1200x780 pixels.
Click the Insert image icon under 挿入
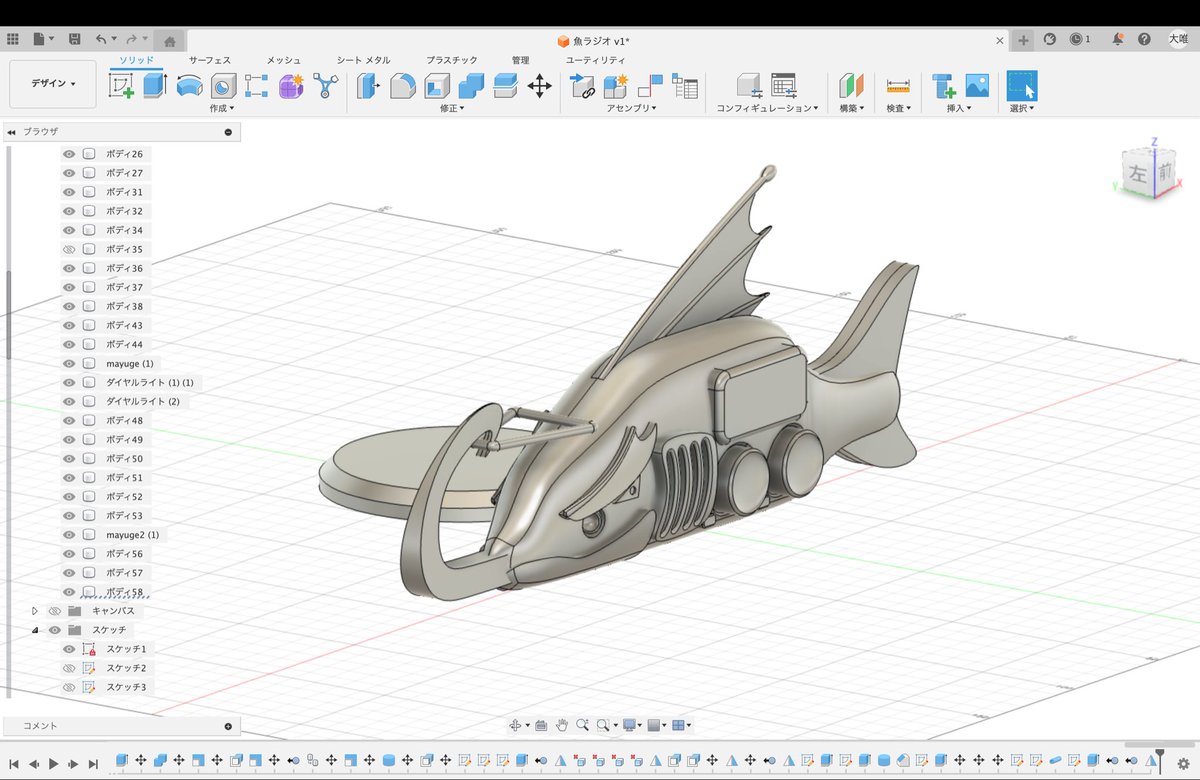(977, 85)
